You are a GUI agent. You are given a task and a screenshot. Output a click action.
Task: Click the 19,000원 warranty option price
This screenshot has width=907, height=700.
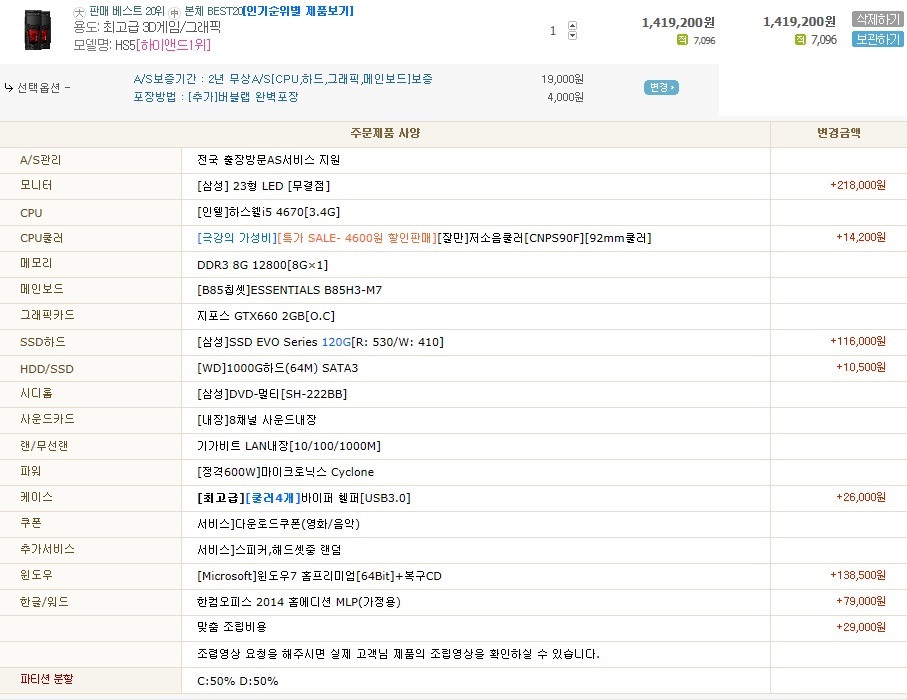click(x=562, y=79)
